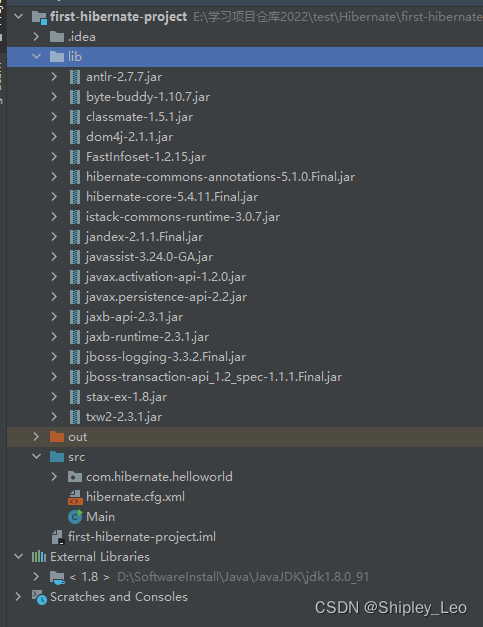
Task: Select the hibernate-core-5.4.11.Final.jar name
Action: (172, 197)
